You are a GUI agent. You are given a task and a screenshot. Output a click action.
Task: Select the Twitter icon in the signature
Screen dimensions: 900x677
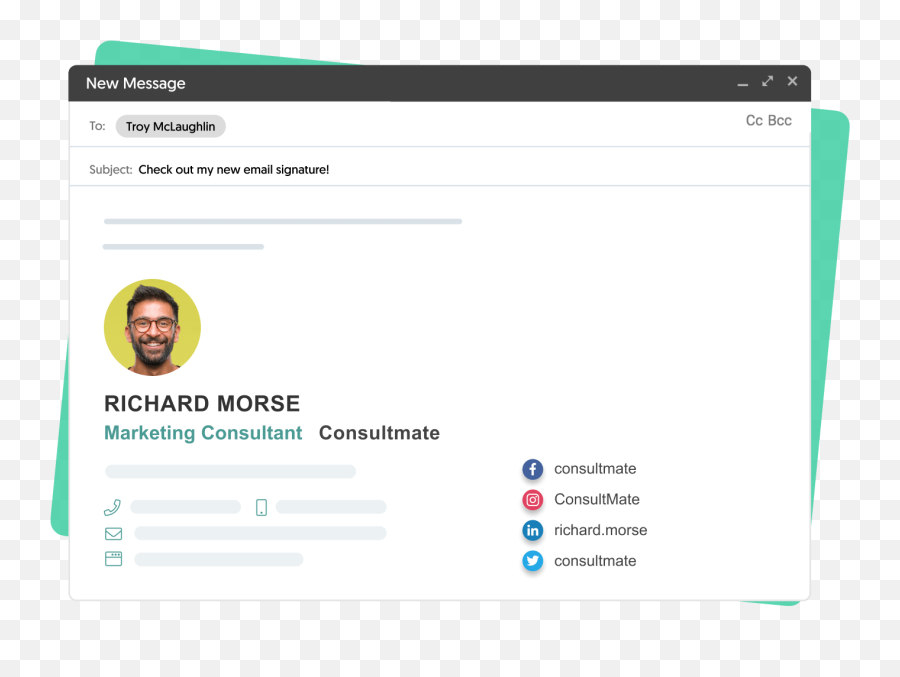tap(533, 561)
